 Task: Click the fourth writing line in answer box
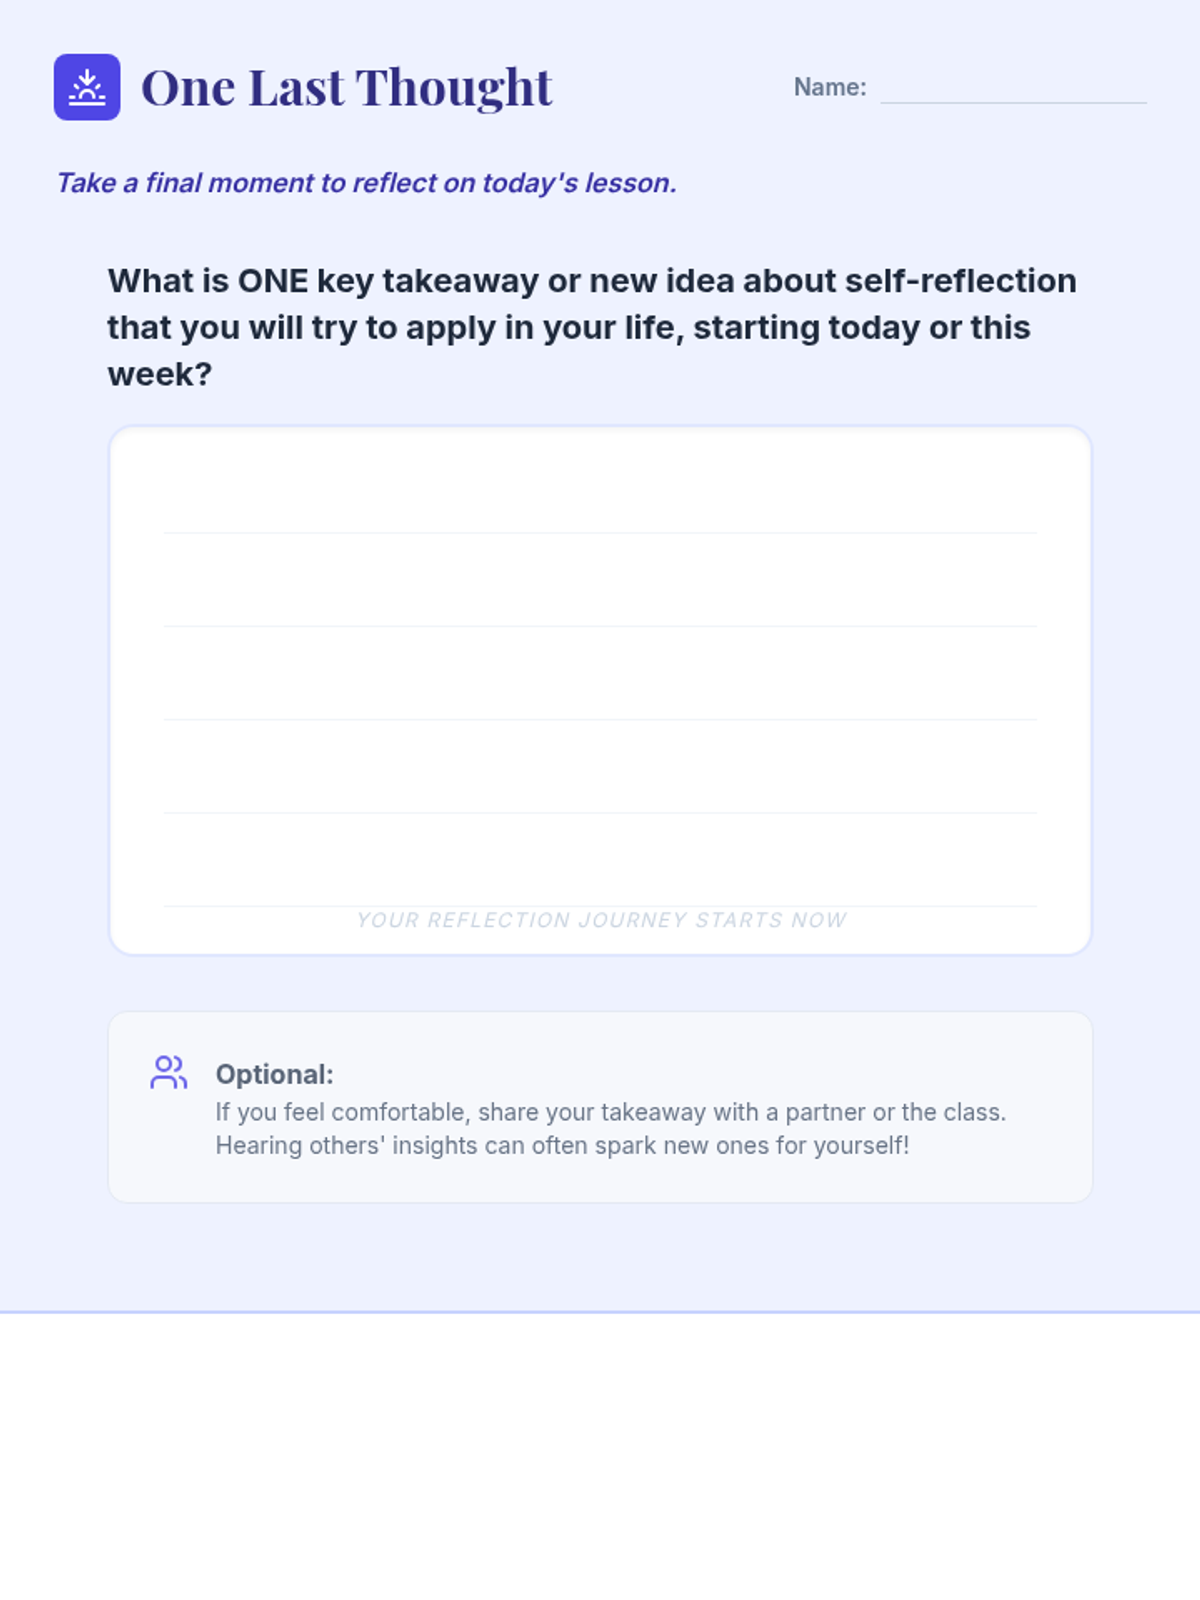600,812
